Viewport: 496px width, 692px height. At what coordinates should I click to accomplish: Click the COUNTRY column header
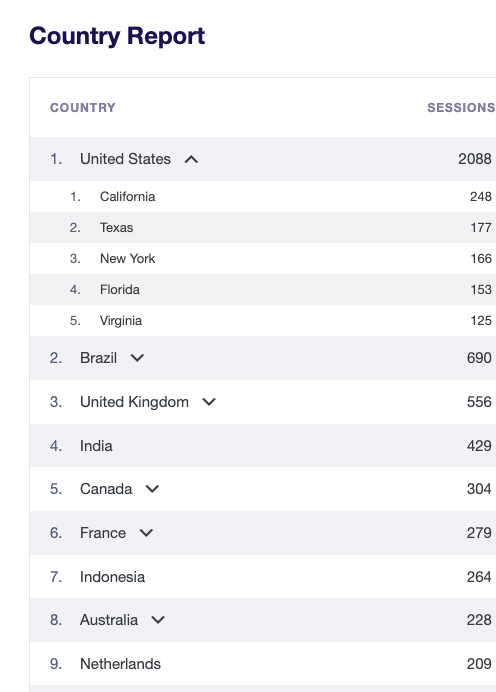[83, 108]
